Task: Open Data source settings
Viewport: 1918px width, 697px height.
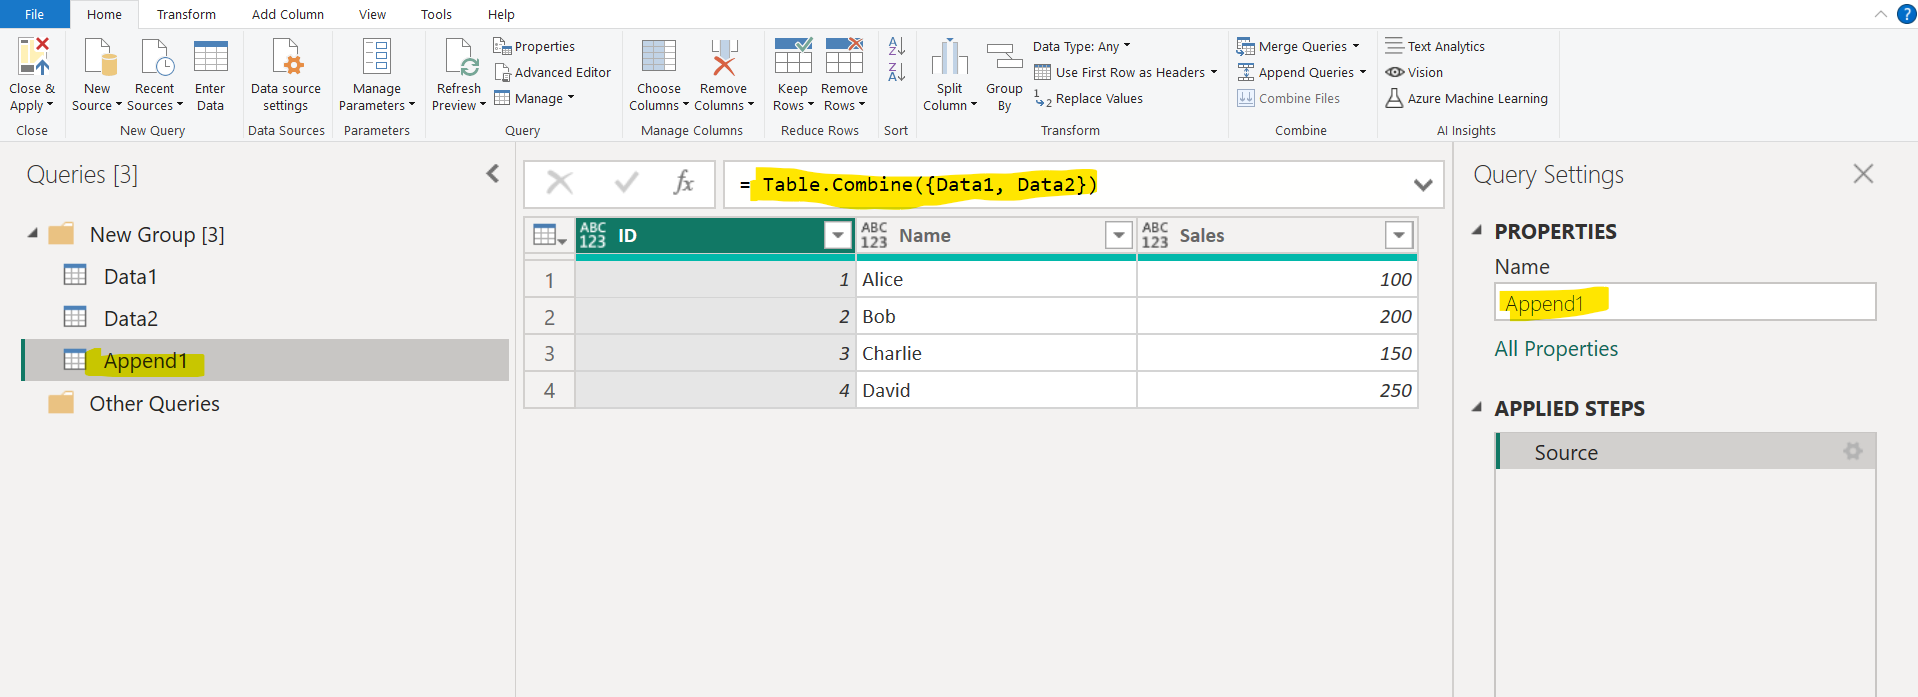Action: tap(286, 58)
